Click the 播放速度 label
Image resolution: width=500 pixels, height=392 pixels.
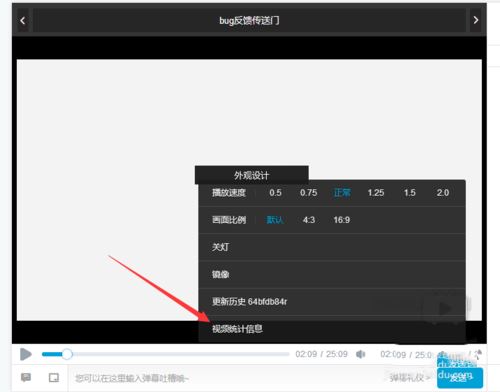tap(229, 193)
